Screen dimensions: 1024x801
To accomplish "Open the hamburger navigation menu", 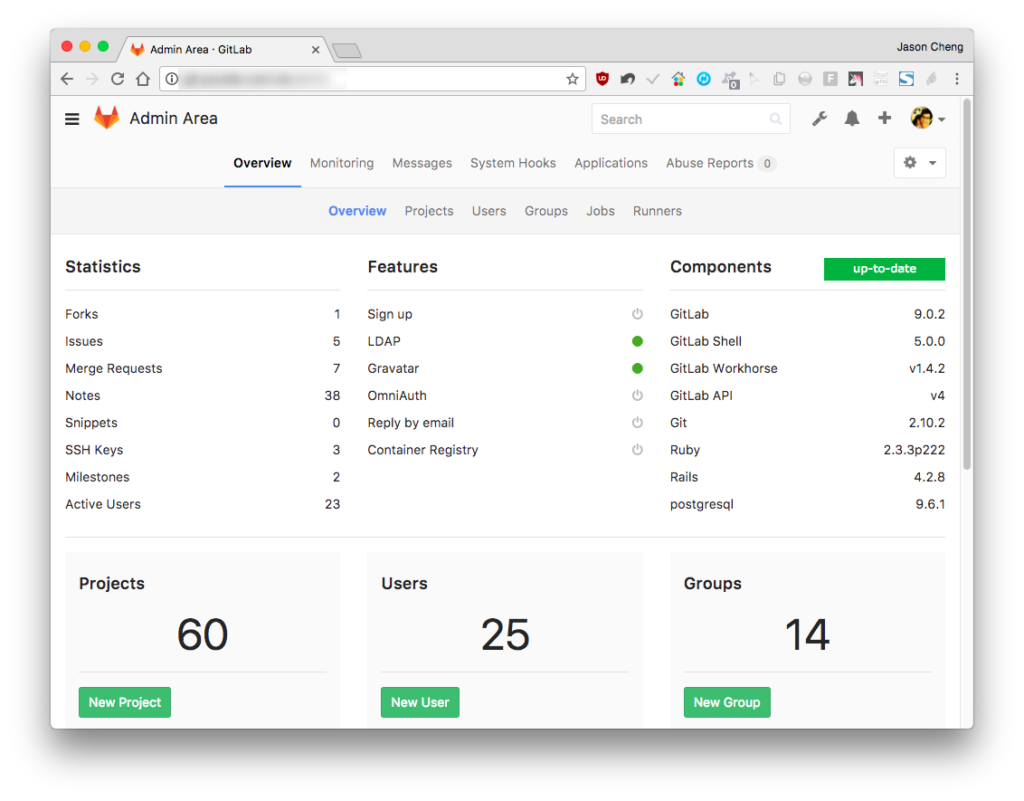I will pyautogui.click(x=72, y=119).
